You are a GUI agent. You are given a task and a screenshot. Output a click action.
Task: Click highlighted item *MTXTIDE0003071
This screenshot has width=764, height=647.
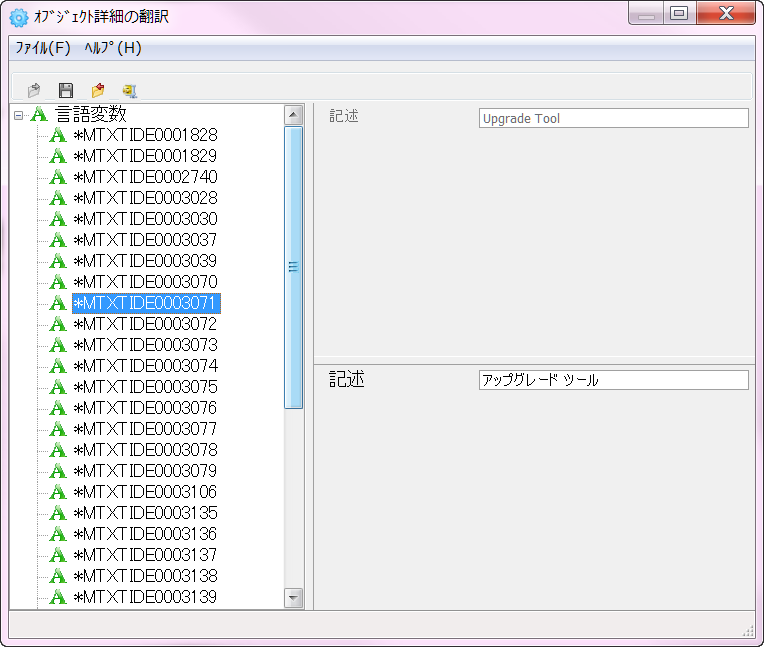tap(146, 303)
